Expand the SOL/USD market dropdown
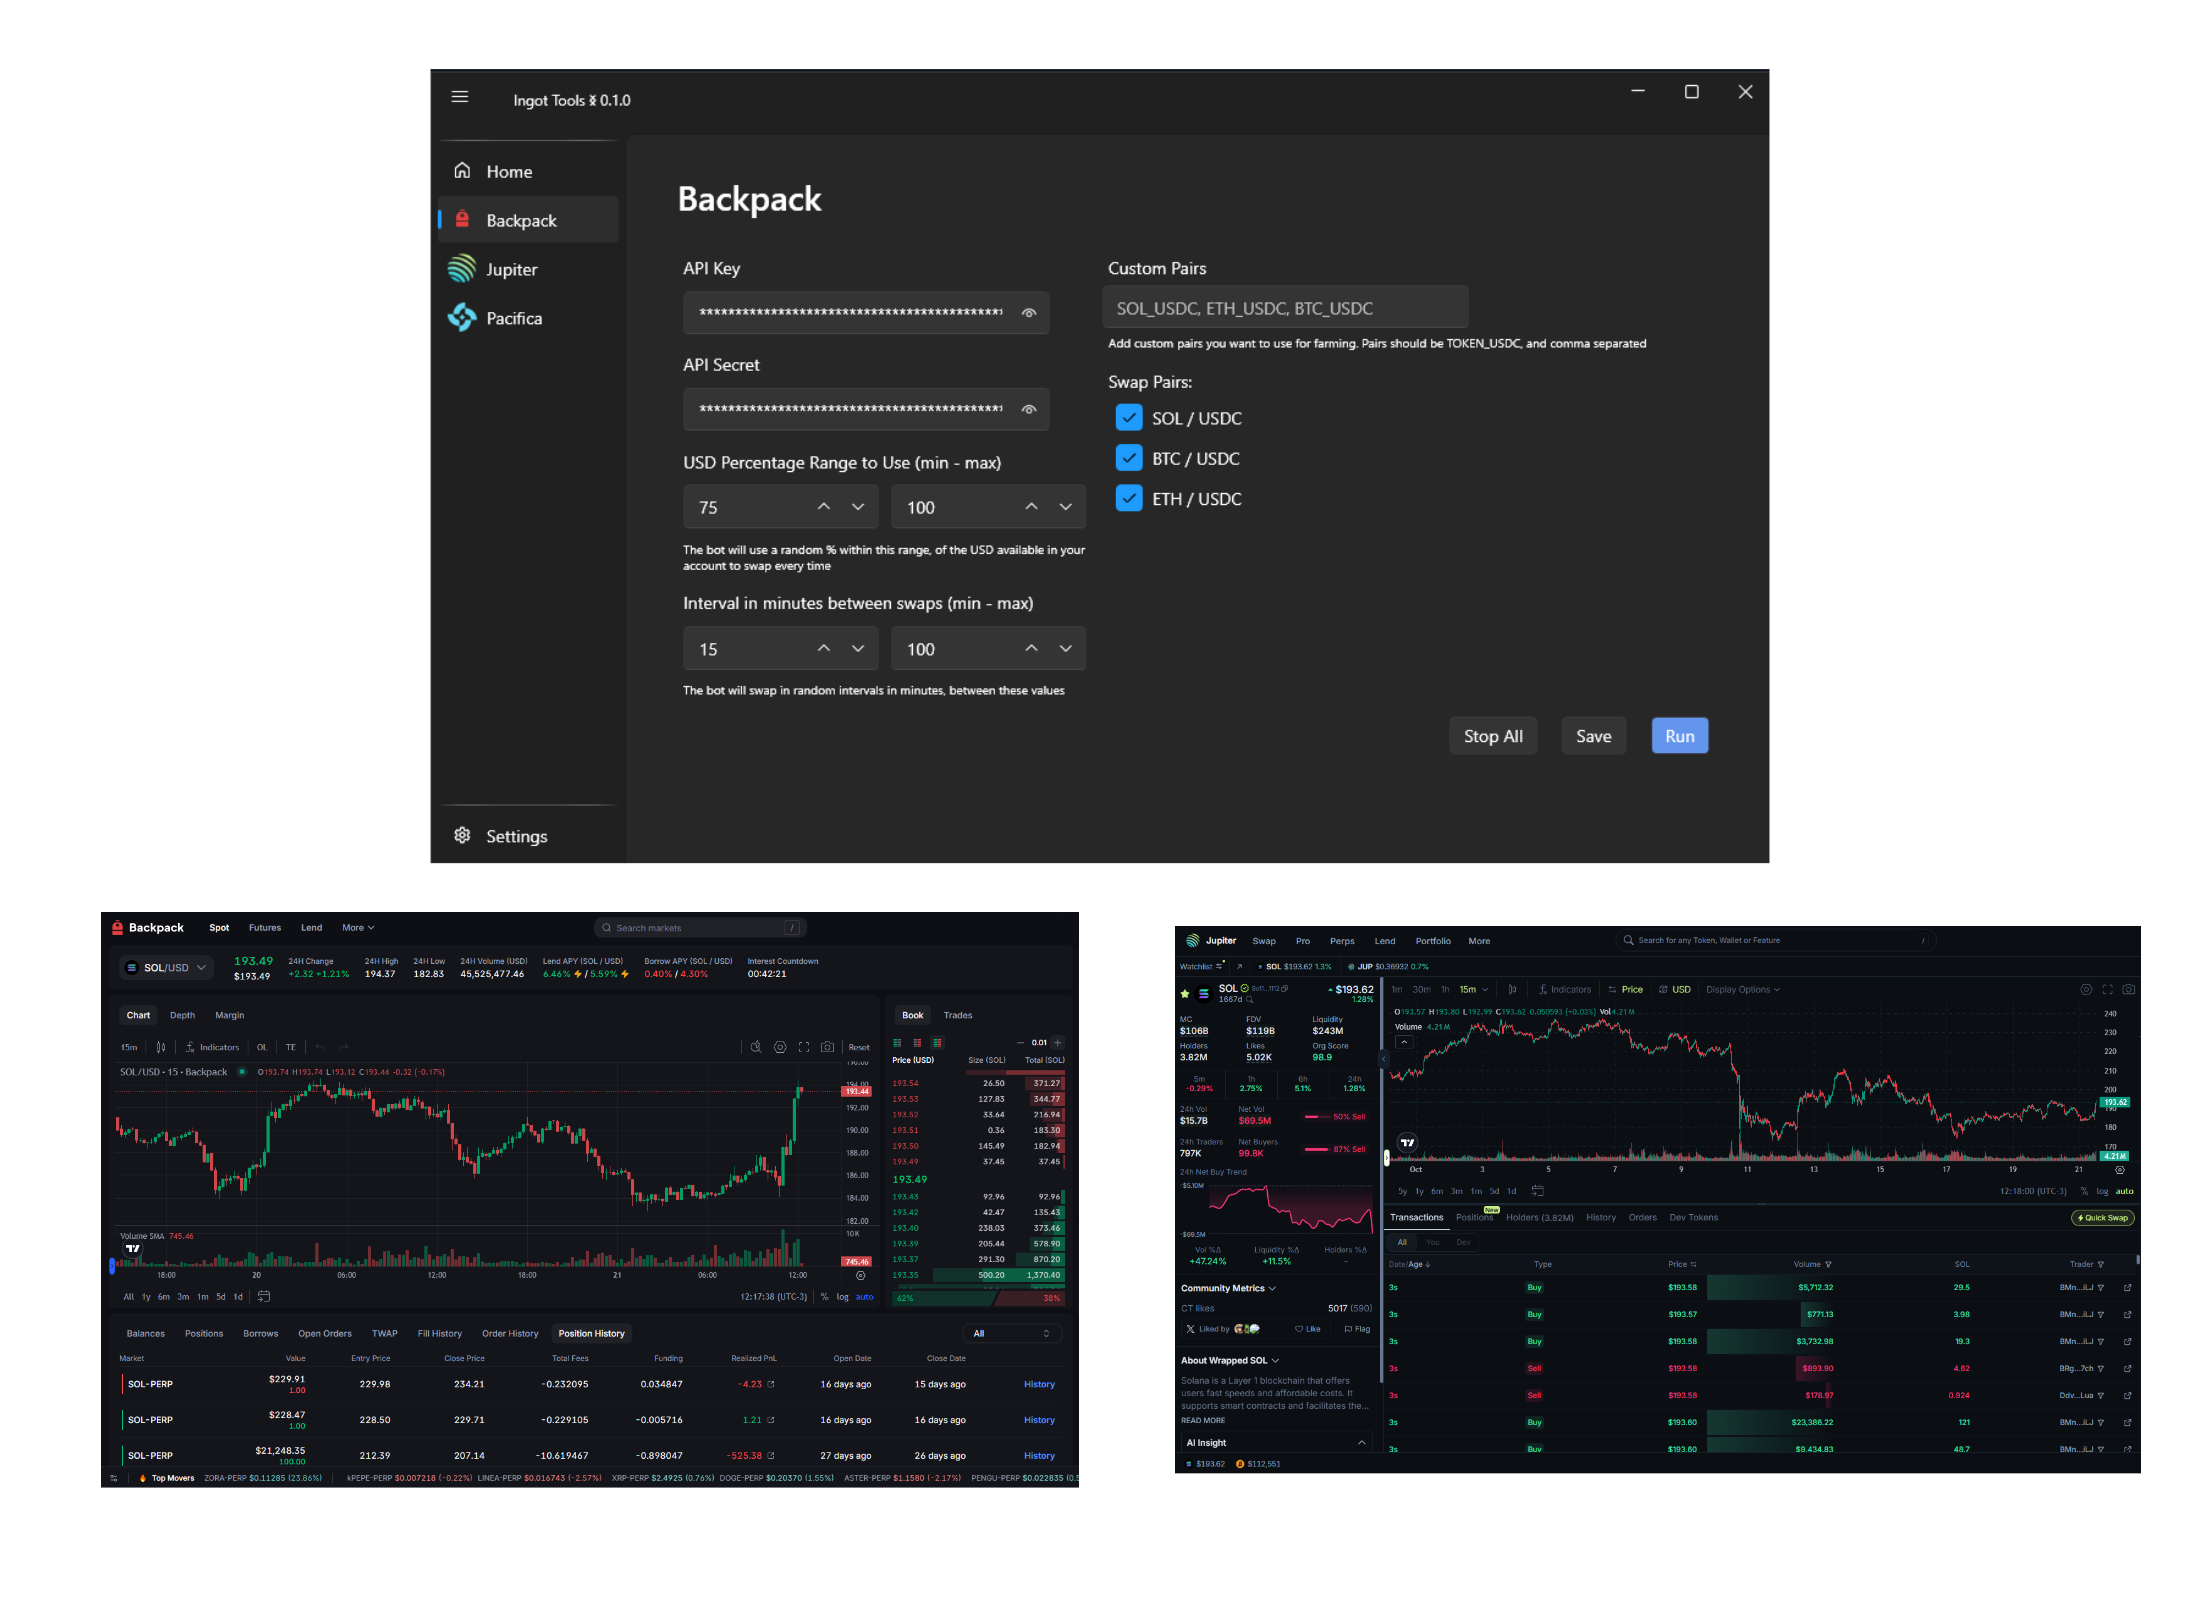This screenshot has height=1600, width=2200. 167,968
